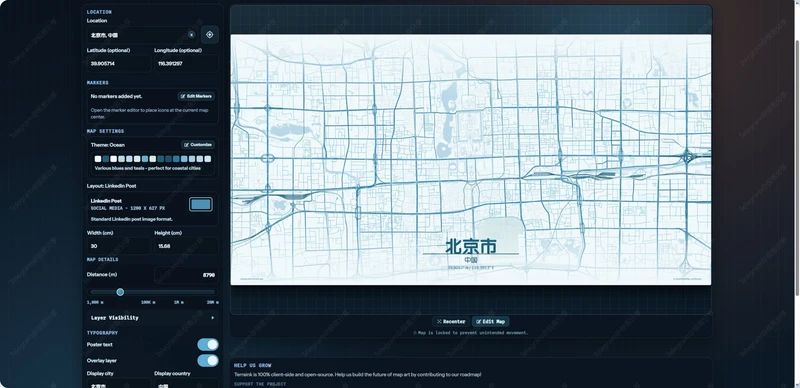Open the Edit Markers editor
This screenshot has height=388, width=800.
pos(196,96)
